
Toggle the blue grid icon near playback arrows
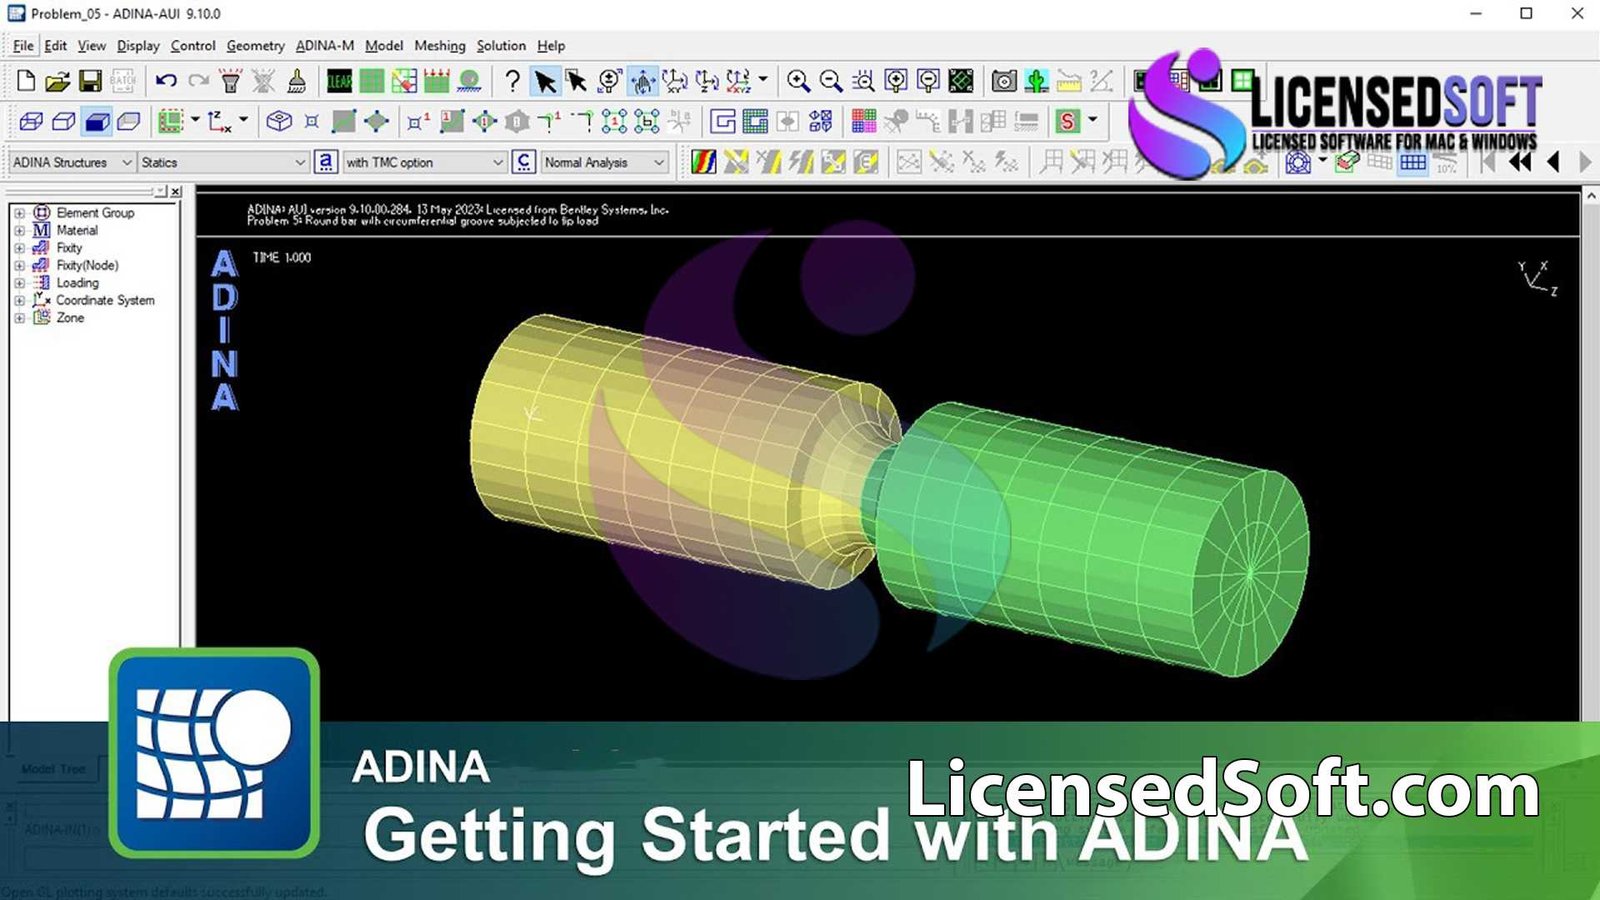point(1413,161)
